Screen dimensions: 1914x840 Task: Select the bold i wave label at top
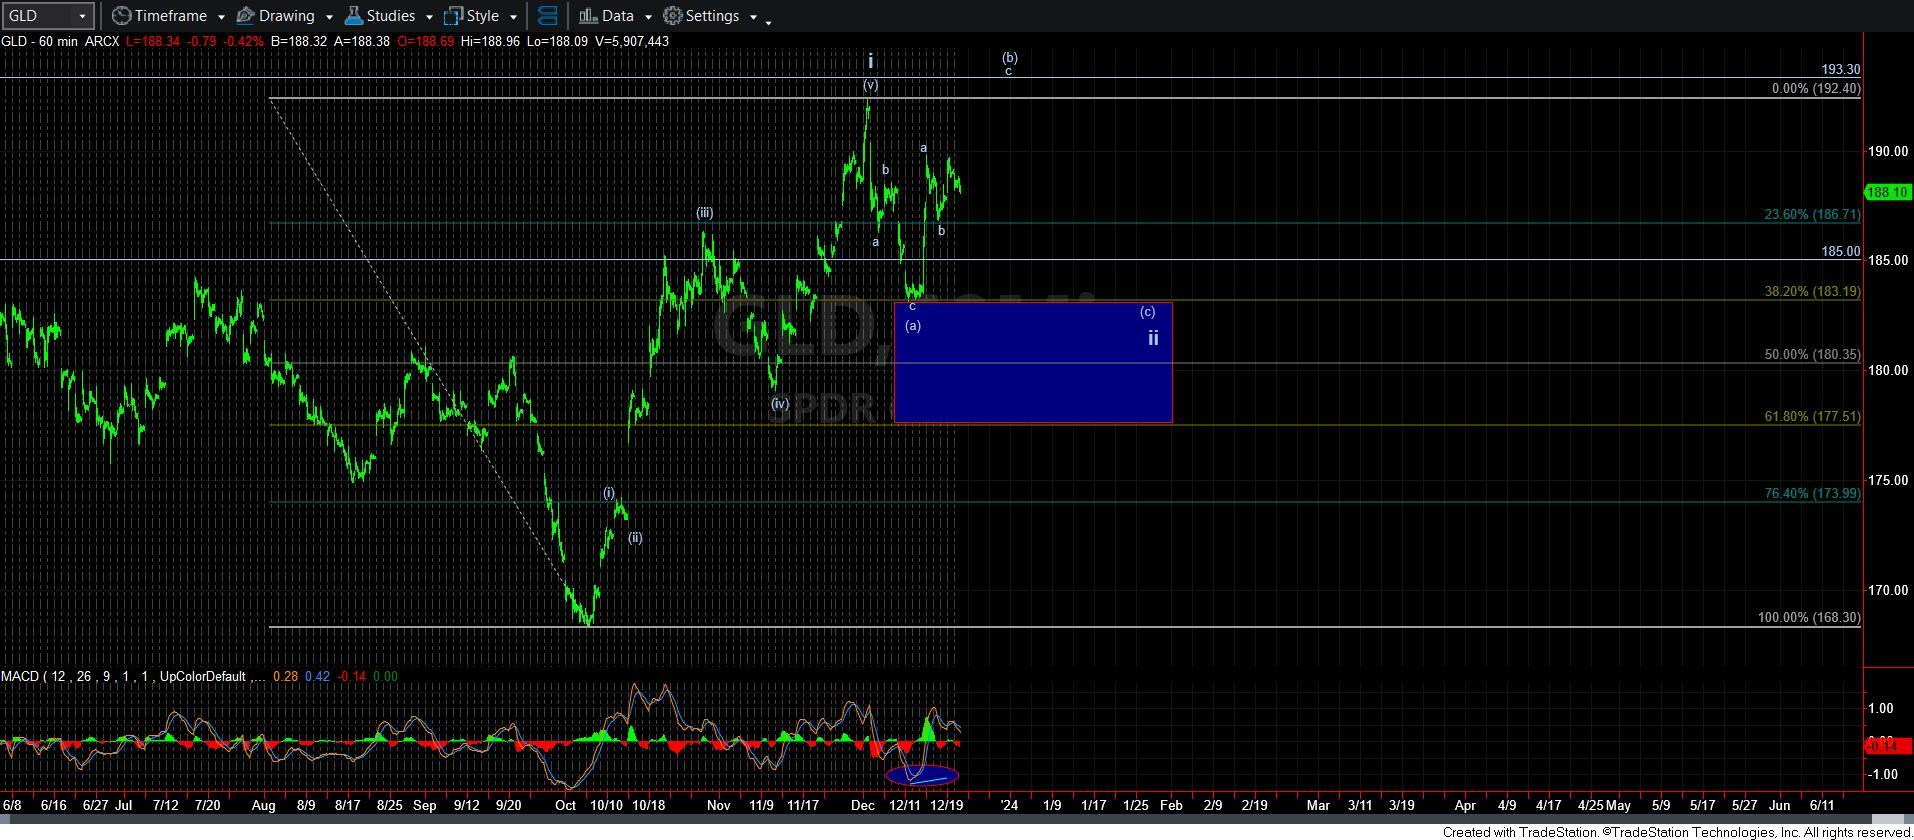tap(871, 61)
